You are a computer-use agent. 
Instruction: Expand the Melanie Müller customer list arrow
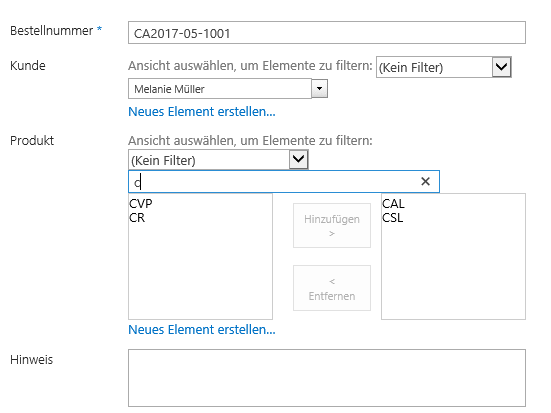click(319, 88)
